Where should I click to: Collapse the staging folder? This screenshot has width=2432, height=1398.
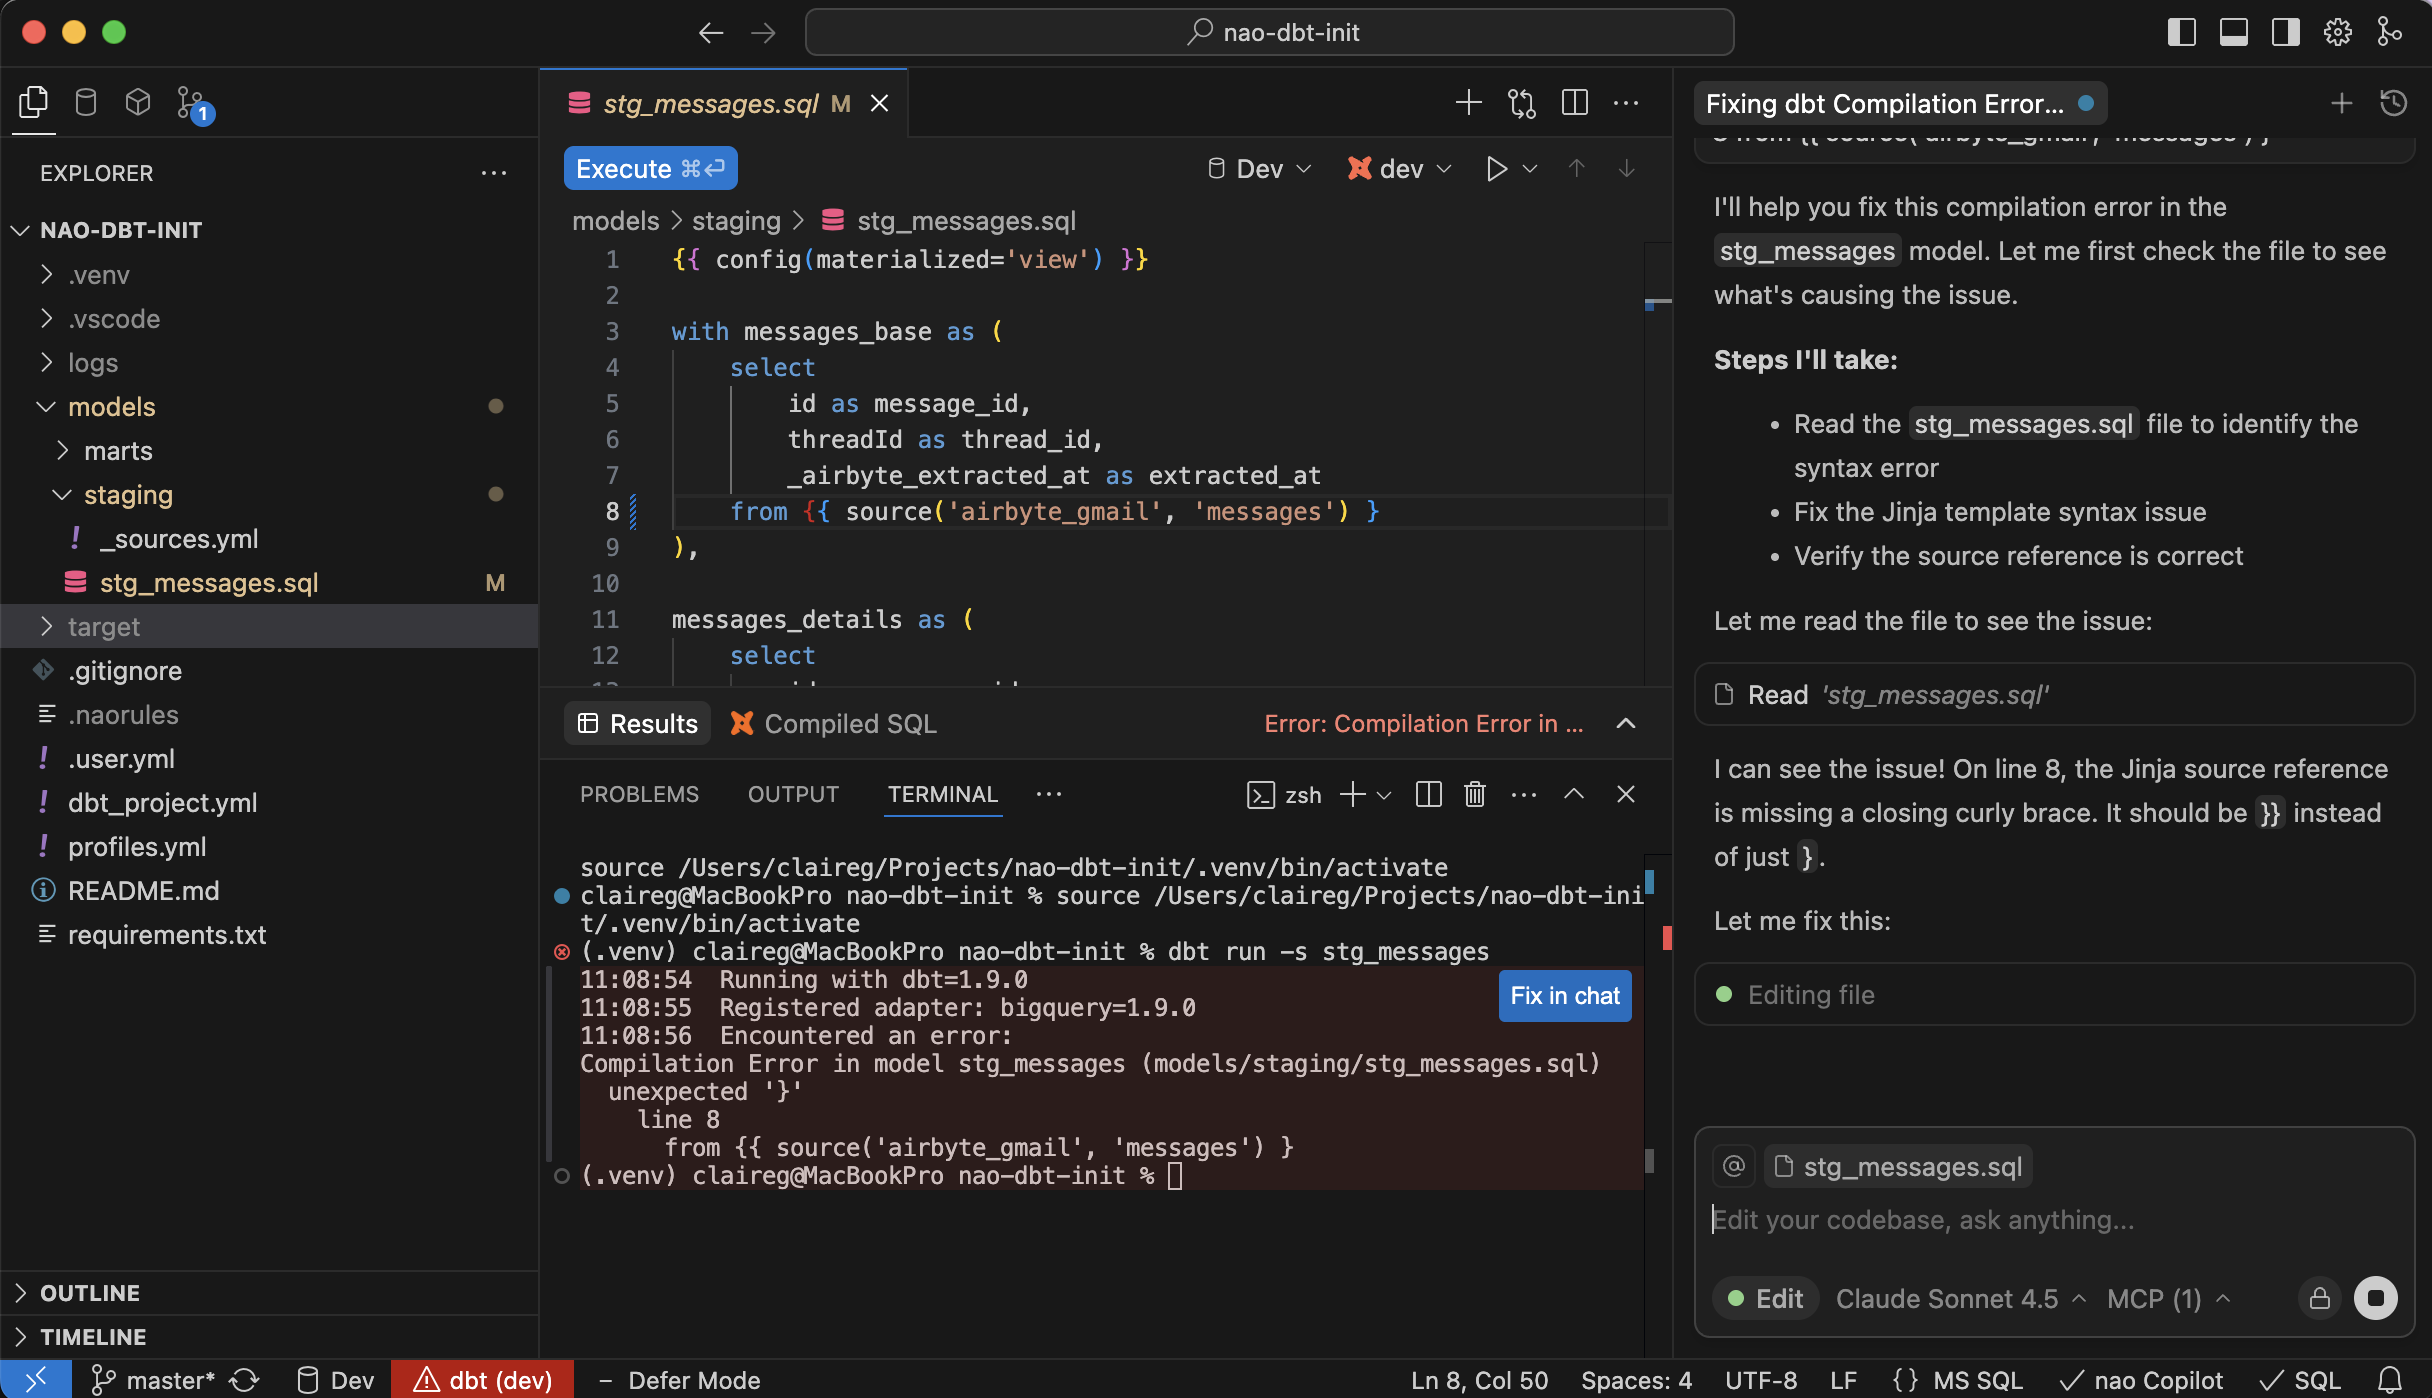pyautogui.click(x=127, y=494)
